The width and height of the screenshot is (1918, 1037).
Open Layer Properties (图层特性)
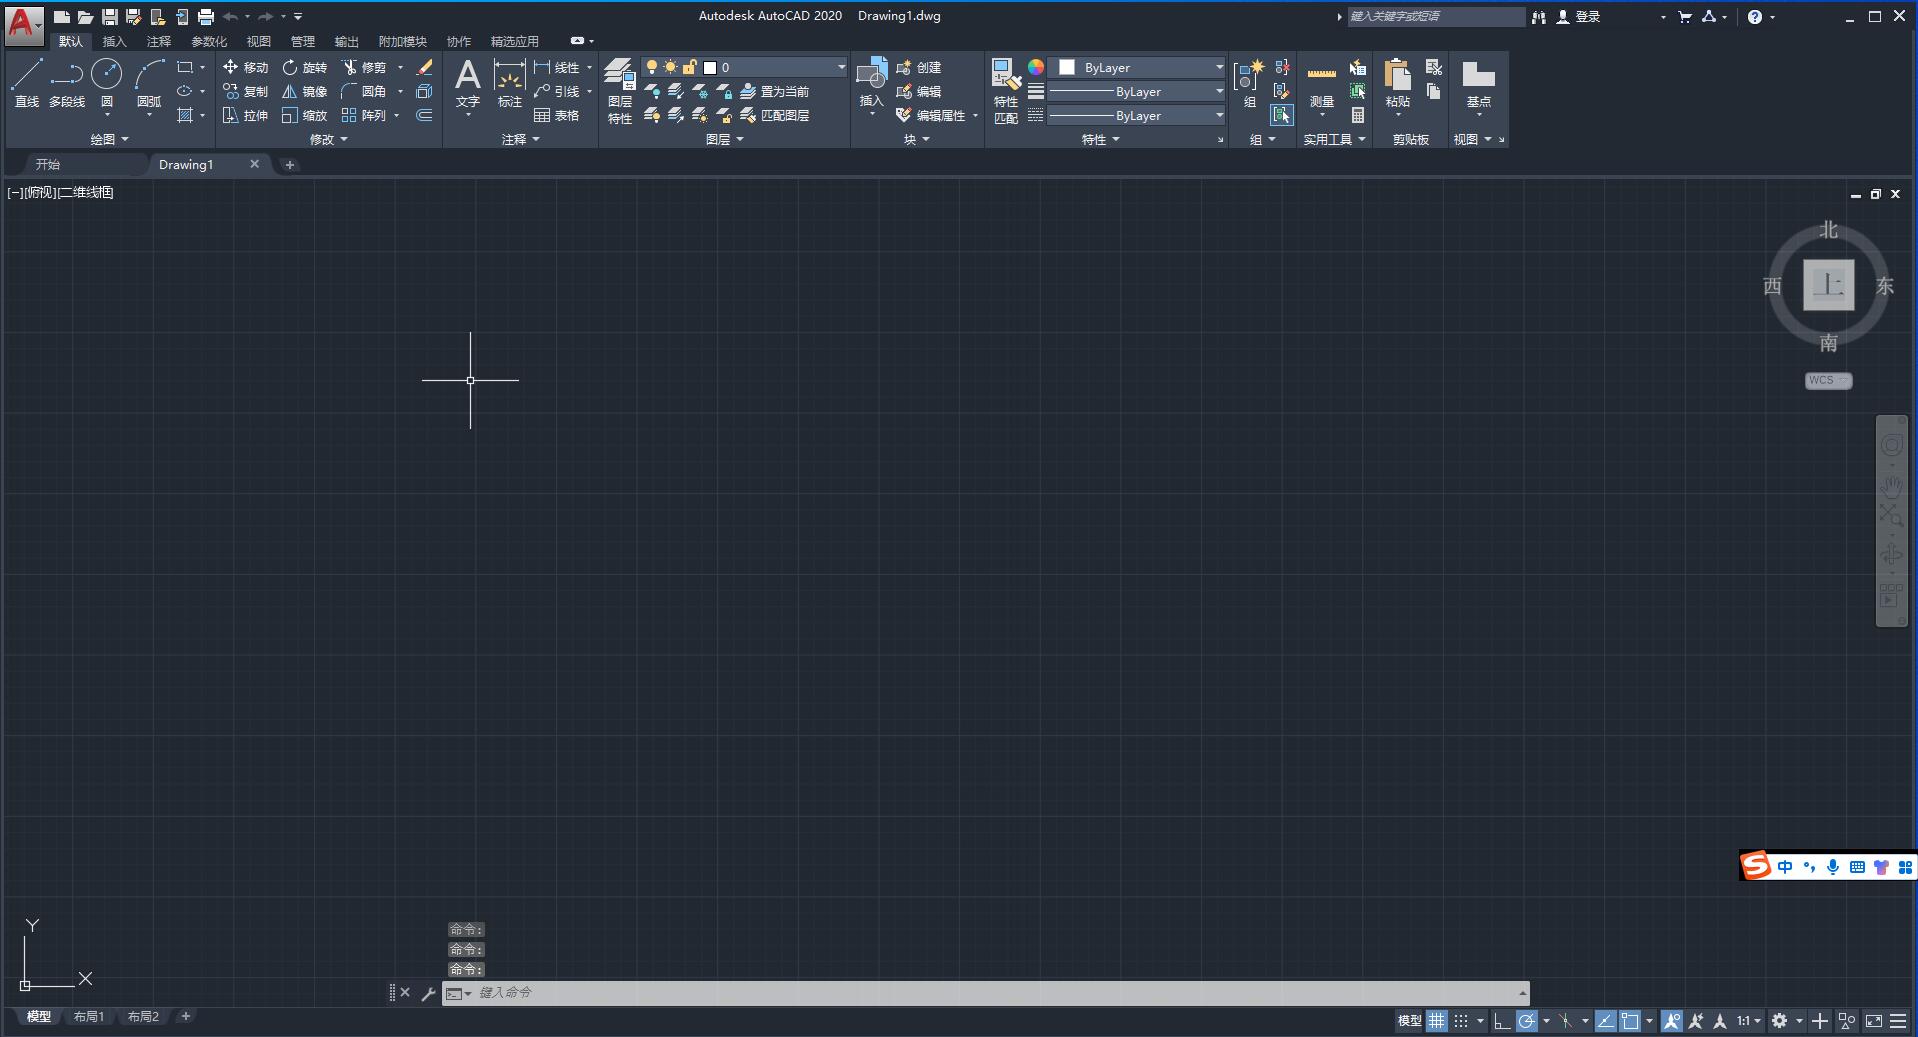point(620,91)
